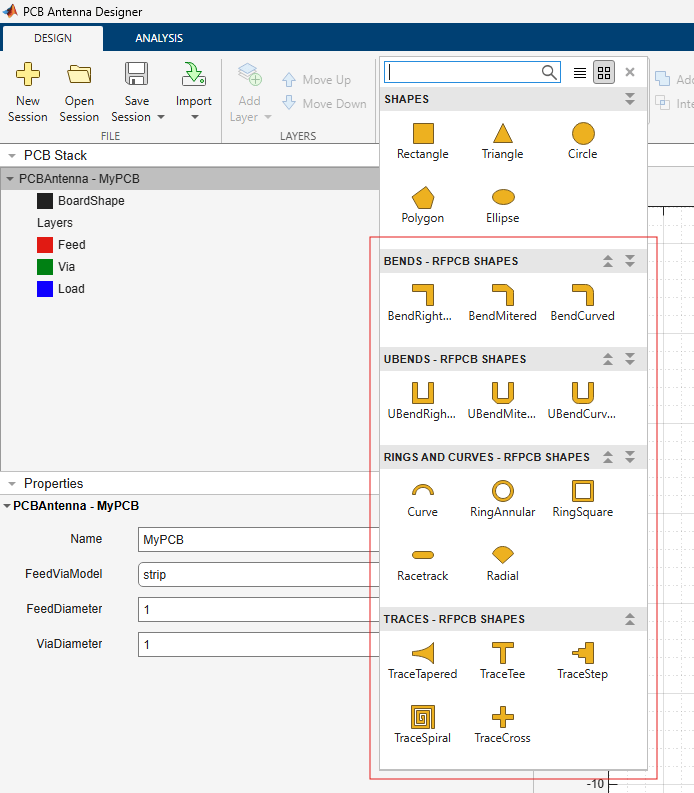
Task: Edit the FeedDiameter value field
Action: coord(258,609)
